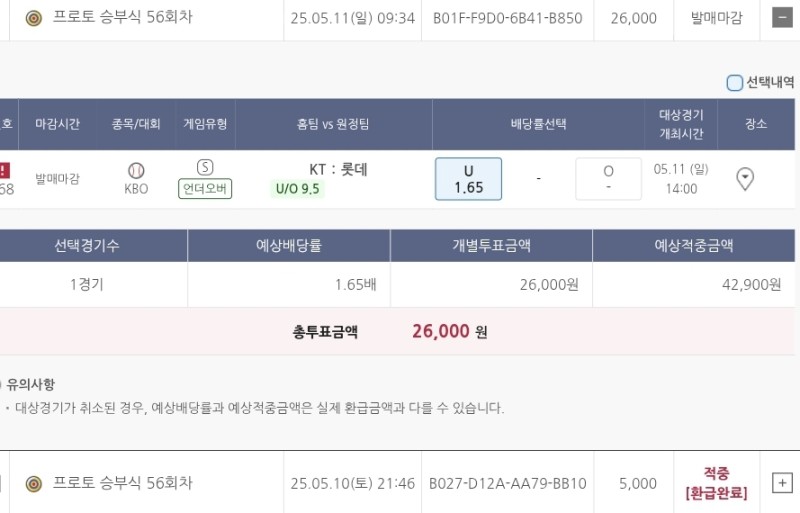This screenshot has width=800, height=513.
Task: Click the green U/O 9.5 handicap badge
Action: coord(298,188)
